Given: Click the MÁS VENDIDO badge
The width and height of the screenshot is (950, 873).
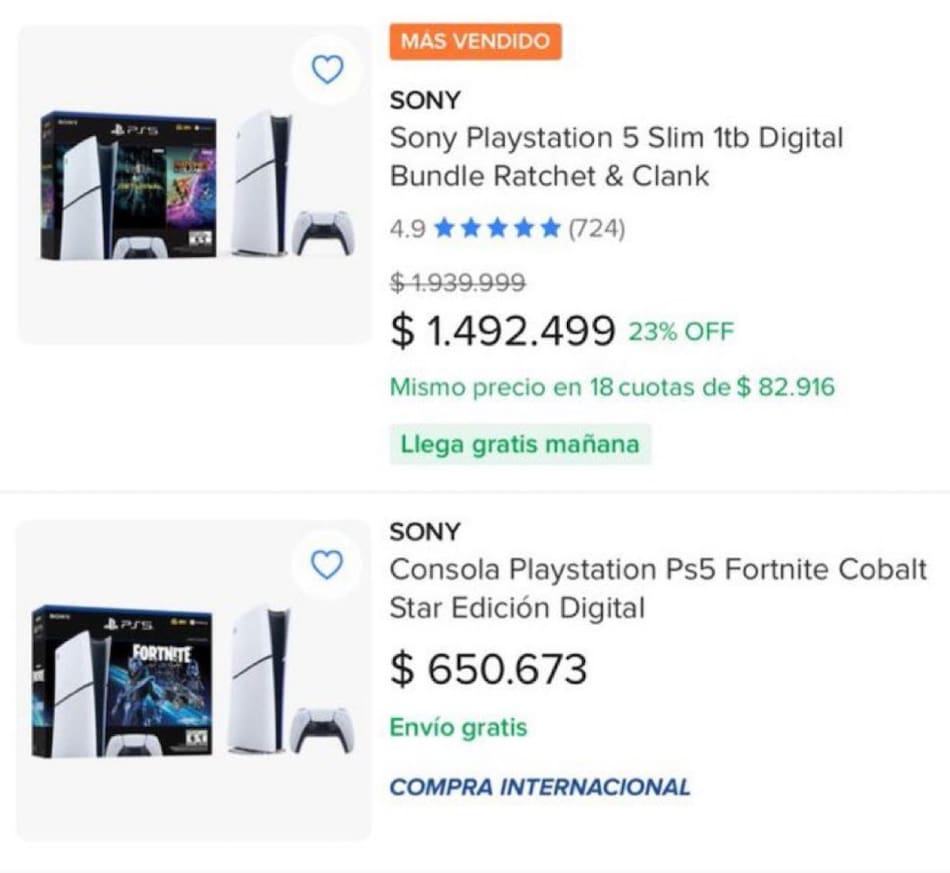Looking at the screenshot, I should pos(475,41).
